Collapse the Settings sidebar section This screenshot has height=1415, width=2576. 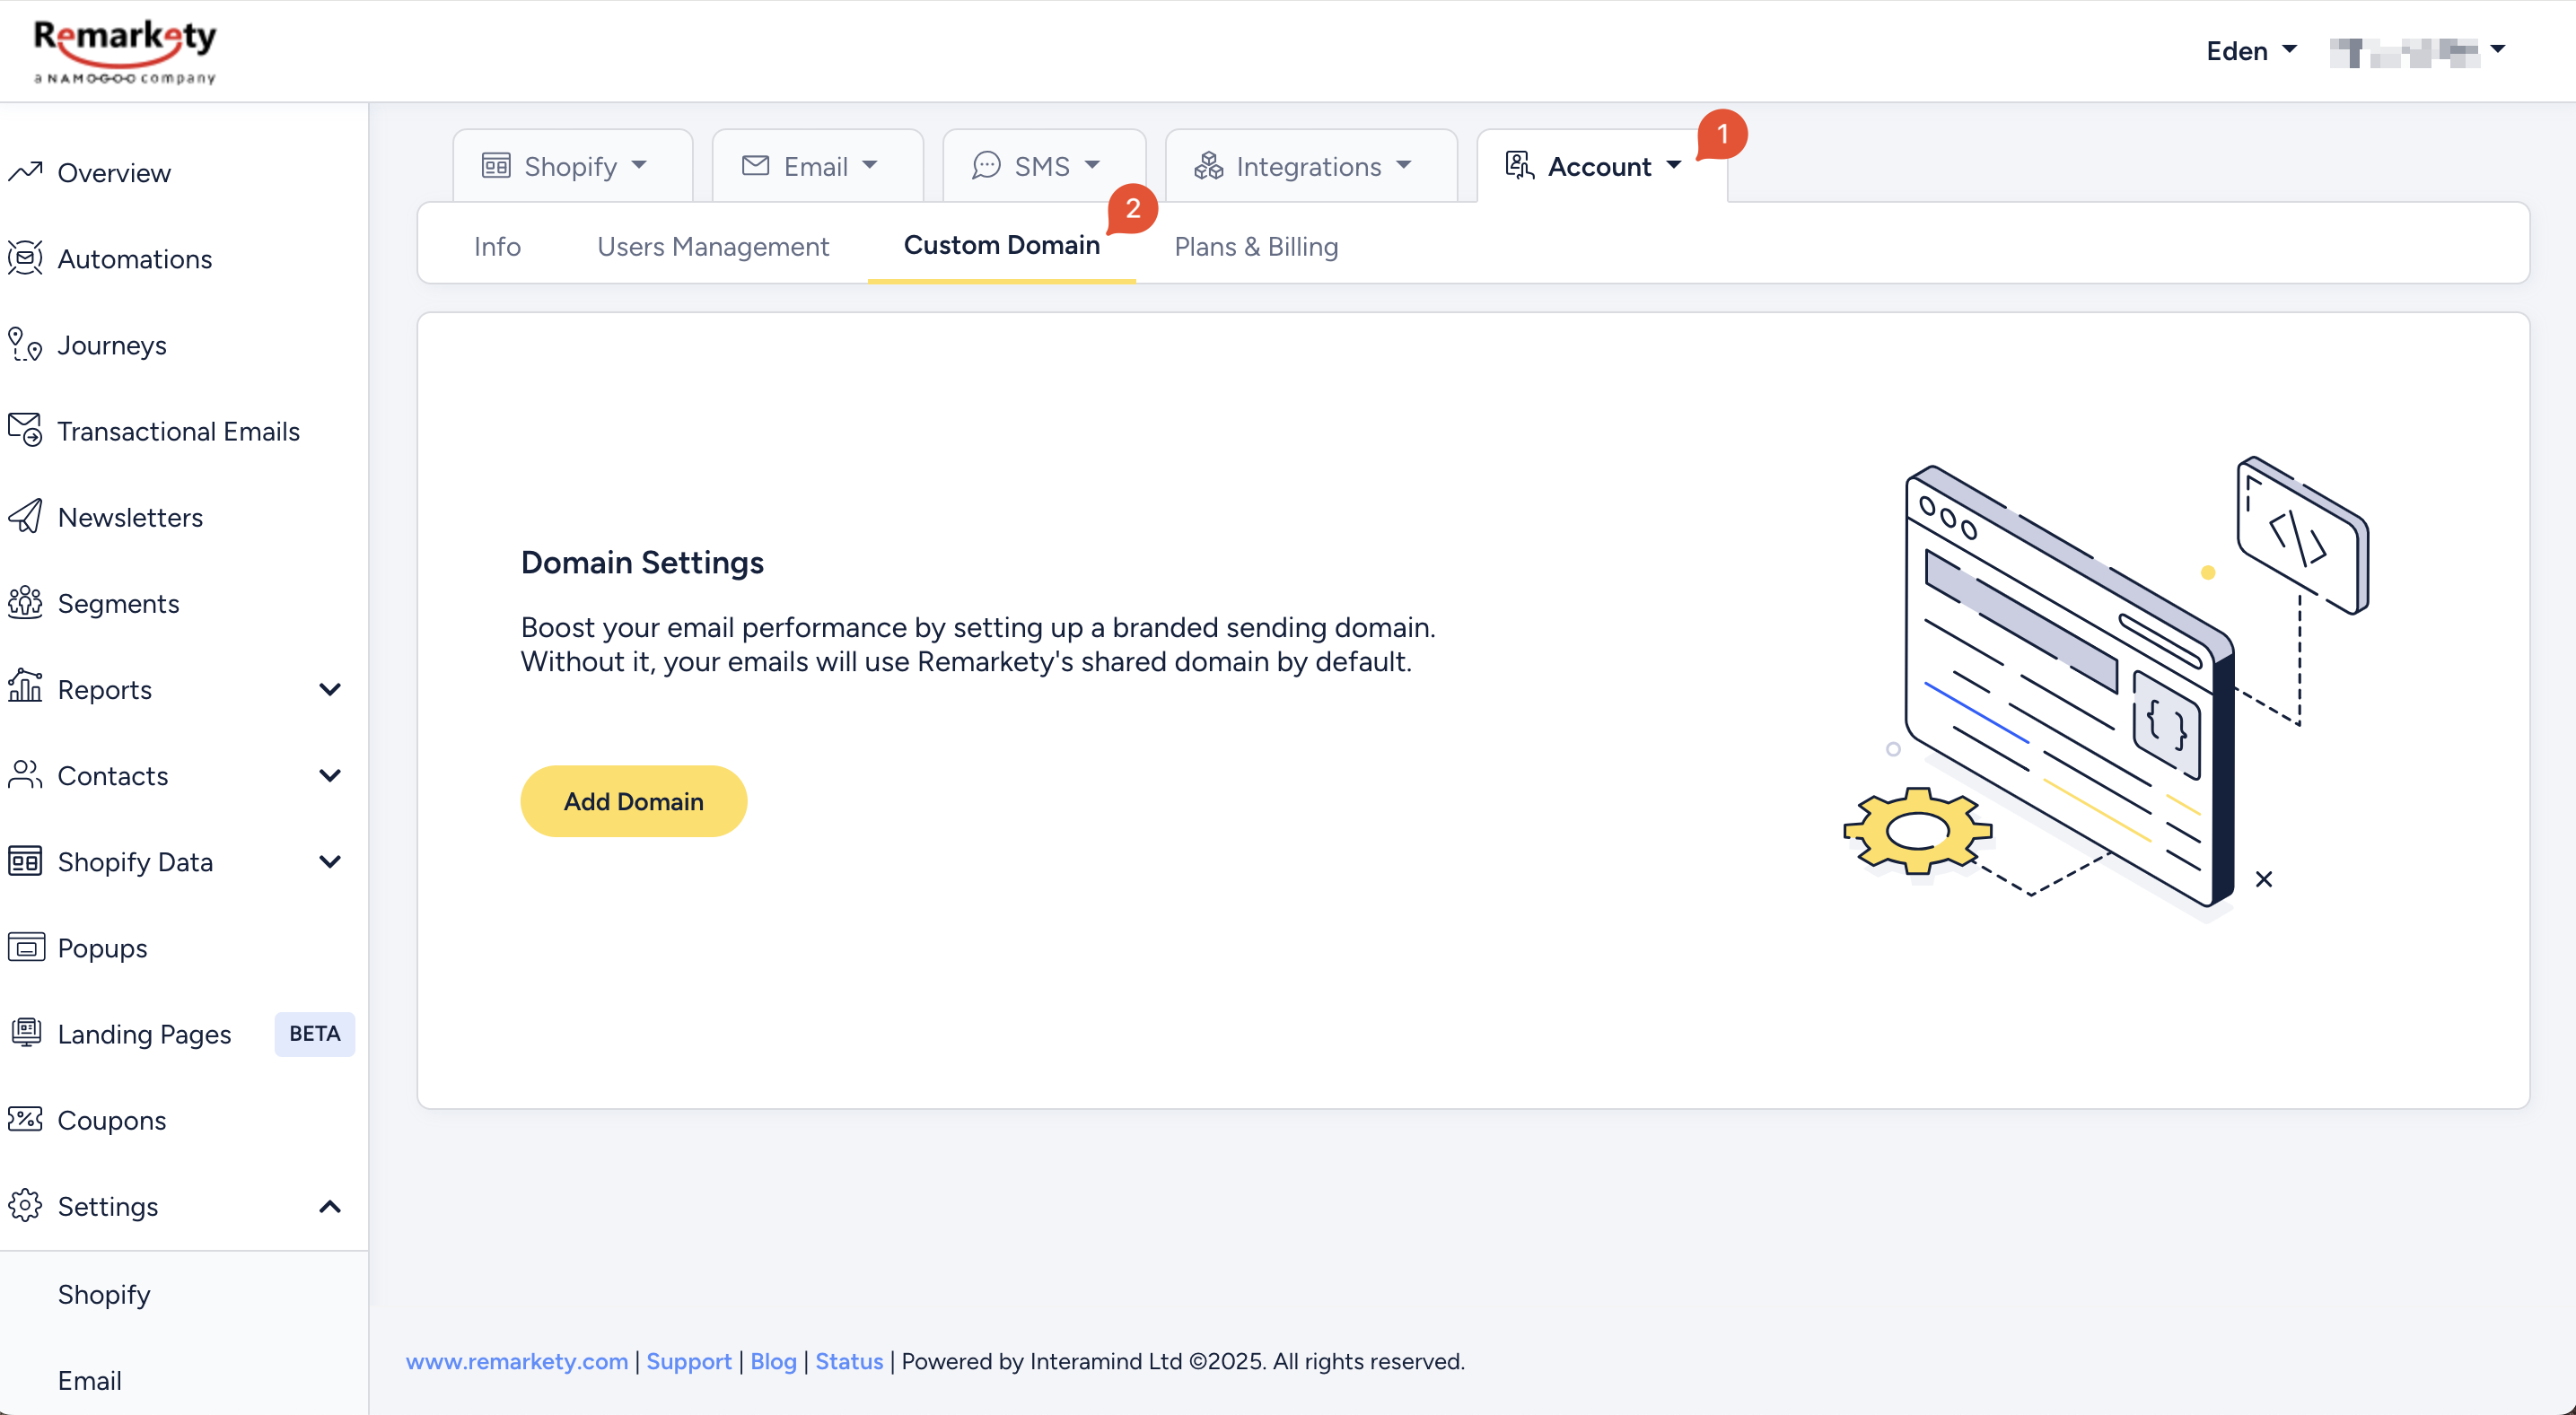(330, 1206)
